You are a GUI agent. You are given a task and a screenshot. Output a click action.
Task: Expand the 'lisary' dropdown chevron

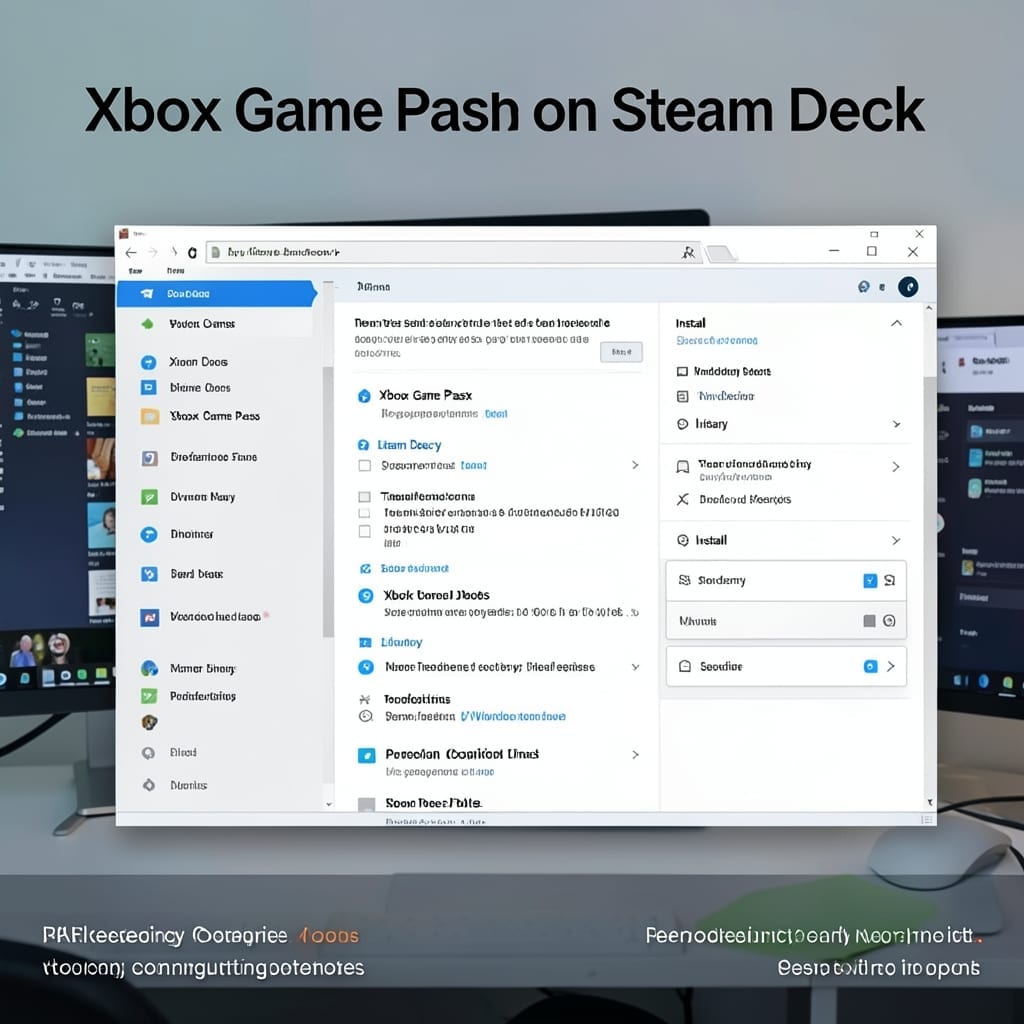[897, 424]
